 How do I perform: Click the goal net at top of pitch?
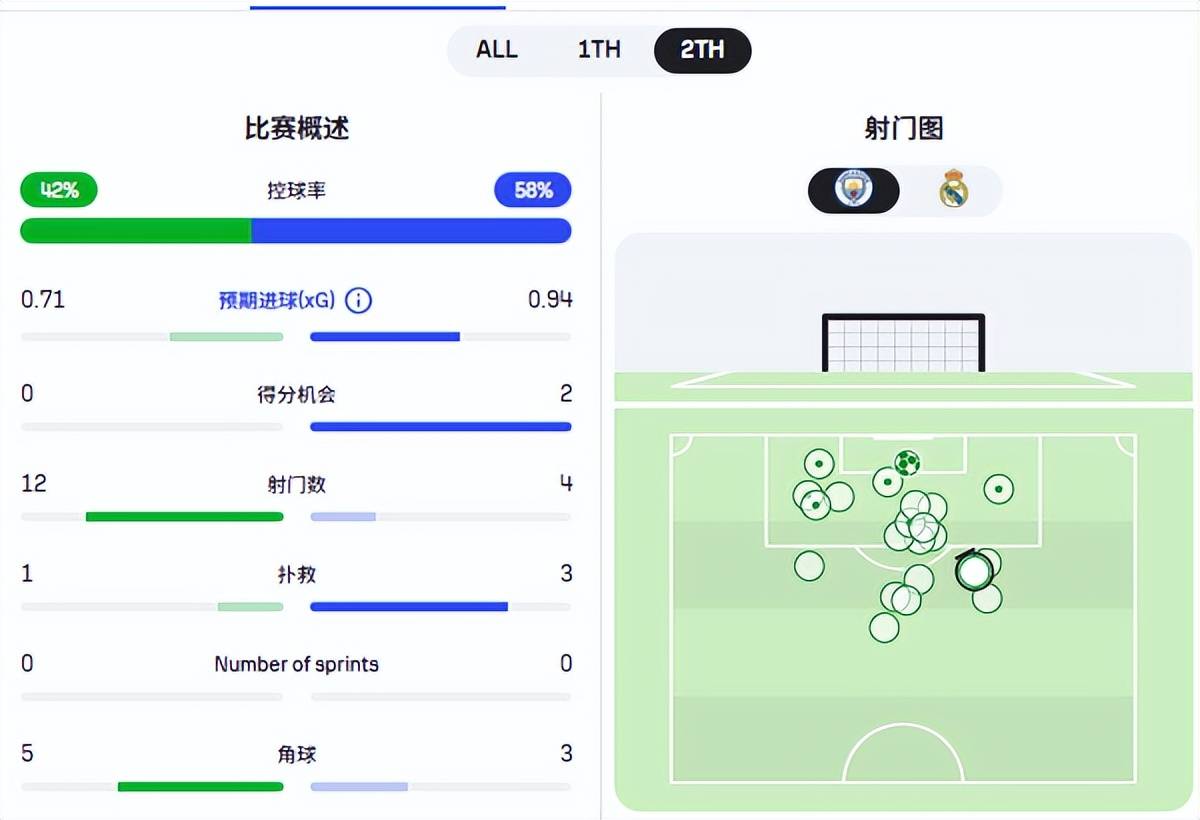(903, 344)
